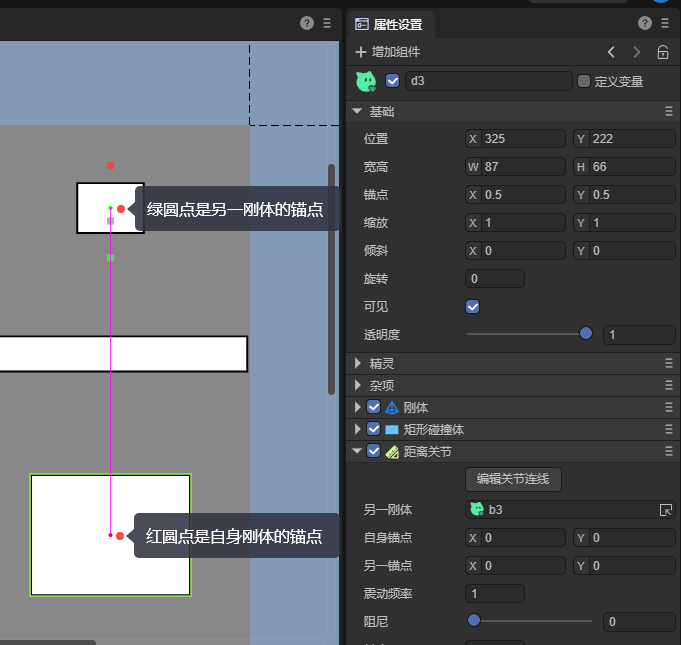Click the 透明度 slider handle
Image resolution: width=681 pixels, height=645 pixels.
[x=586, y=334]
